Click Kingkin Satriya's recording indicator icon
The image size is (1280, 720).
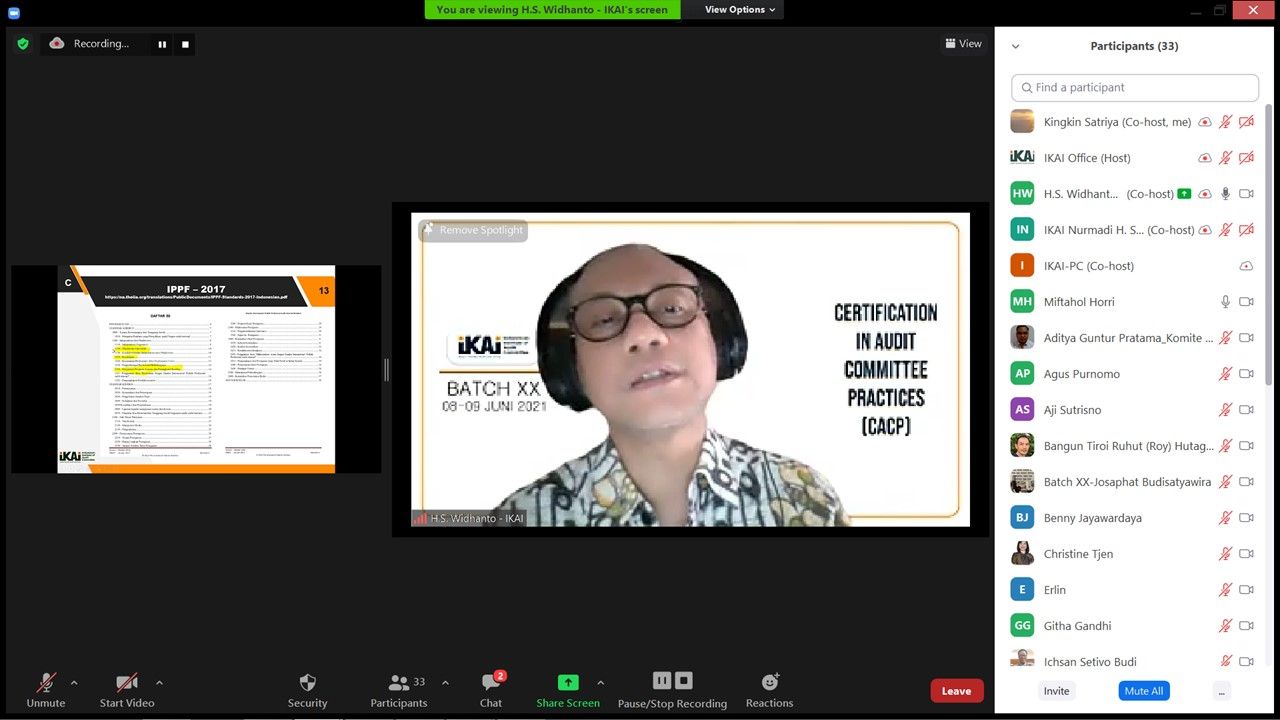point(1205,122)
